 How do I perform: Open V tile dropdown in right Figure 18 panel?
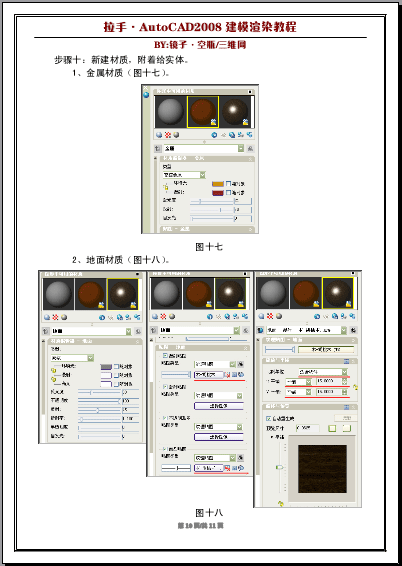299,392
